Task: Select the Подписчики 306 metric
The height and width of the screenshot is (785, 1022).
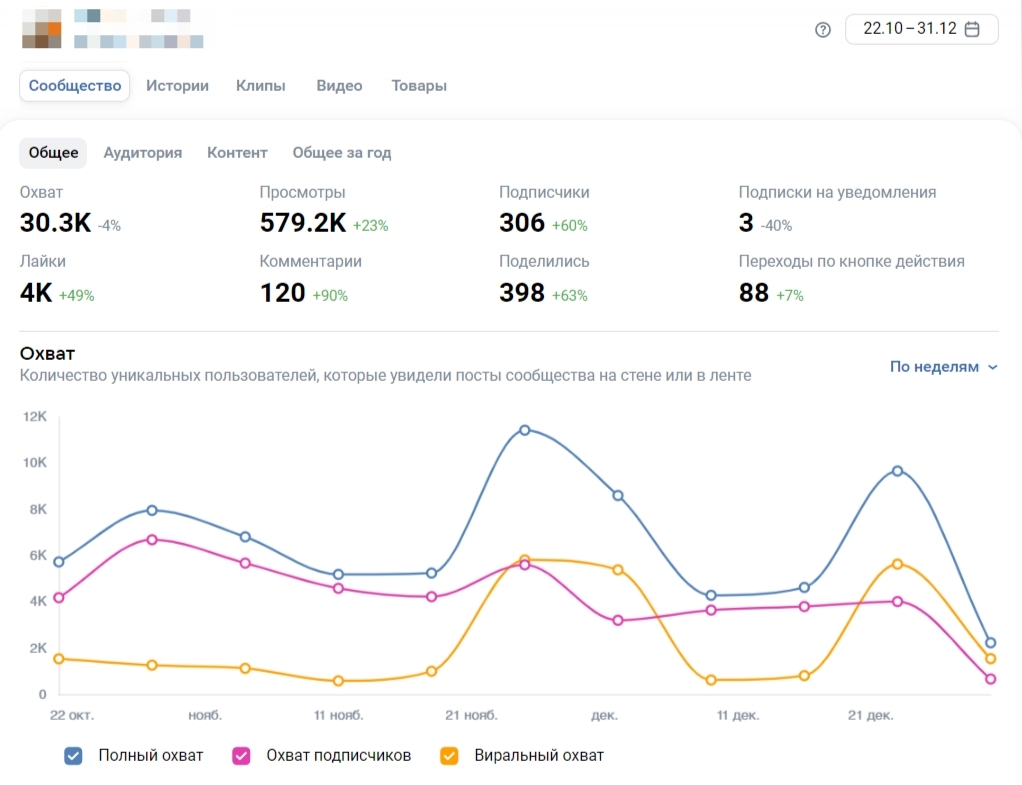Action: (544, 210)
